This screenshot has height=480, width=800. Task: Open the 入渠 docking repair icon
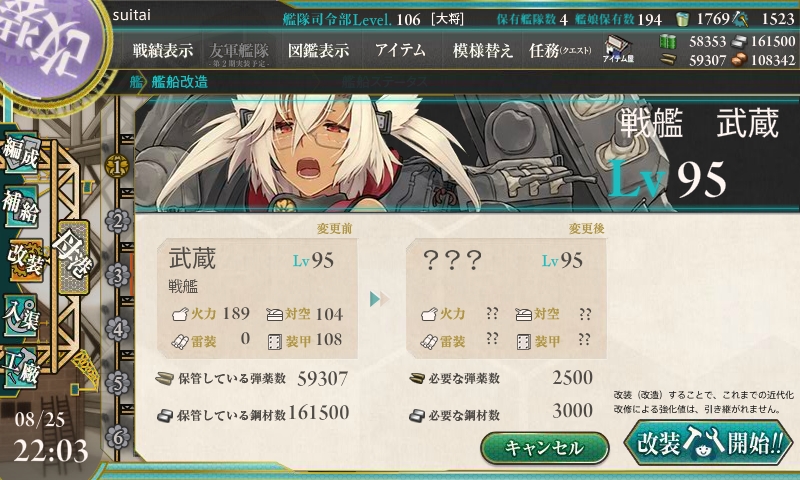[21, 315]
